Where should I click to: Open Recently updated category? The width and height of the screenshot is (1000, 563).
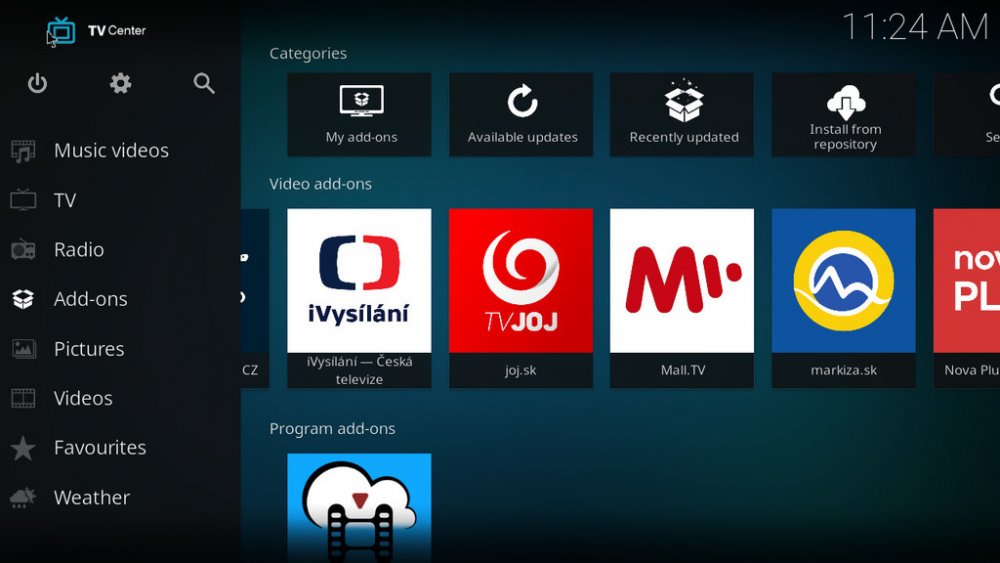tap(683, 115)
